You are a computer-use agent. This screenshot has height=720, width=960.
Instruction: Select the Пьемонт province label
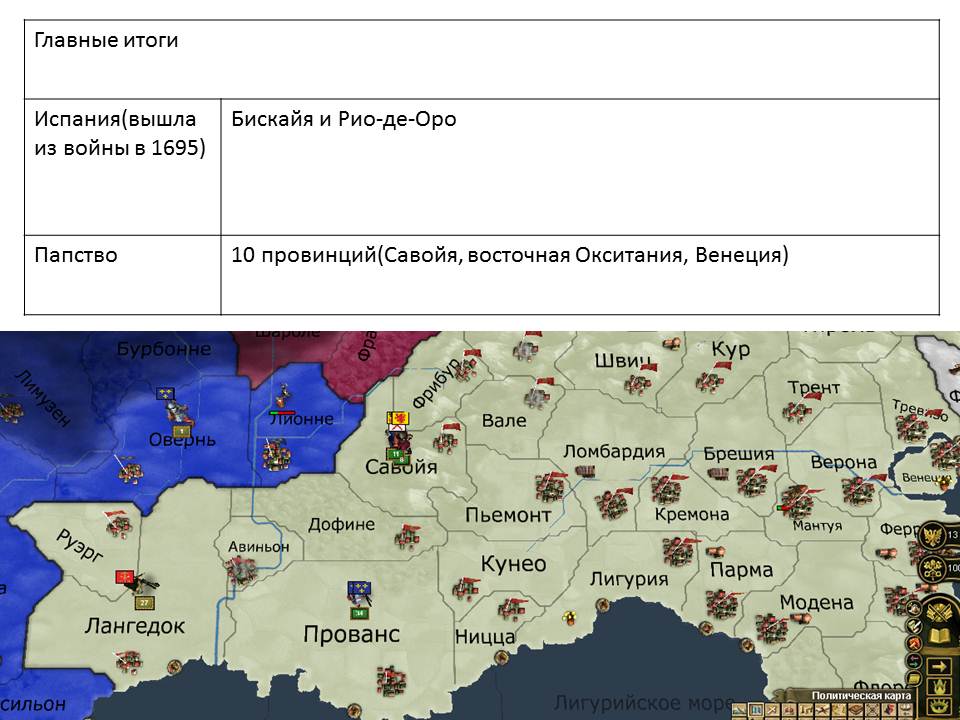508,515
